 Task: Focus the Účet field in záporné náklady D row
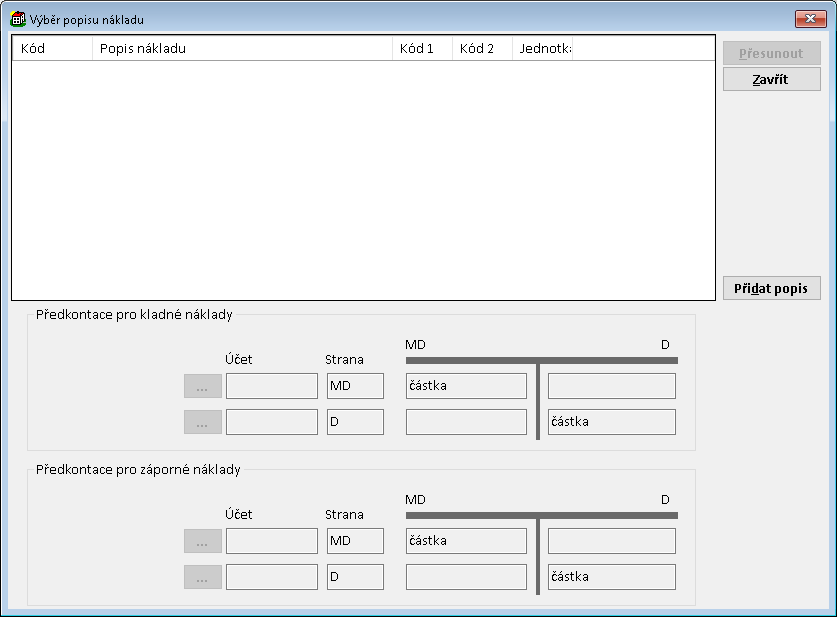[271, 577]
